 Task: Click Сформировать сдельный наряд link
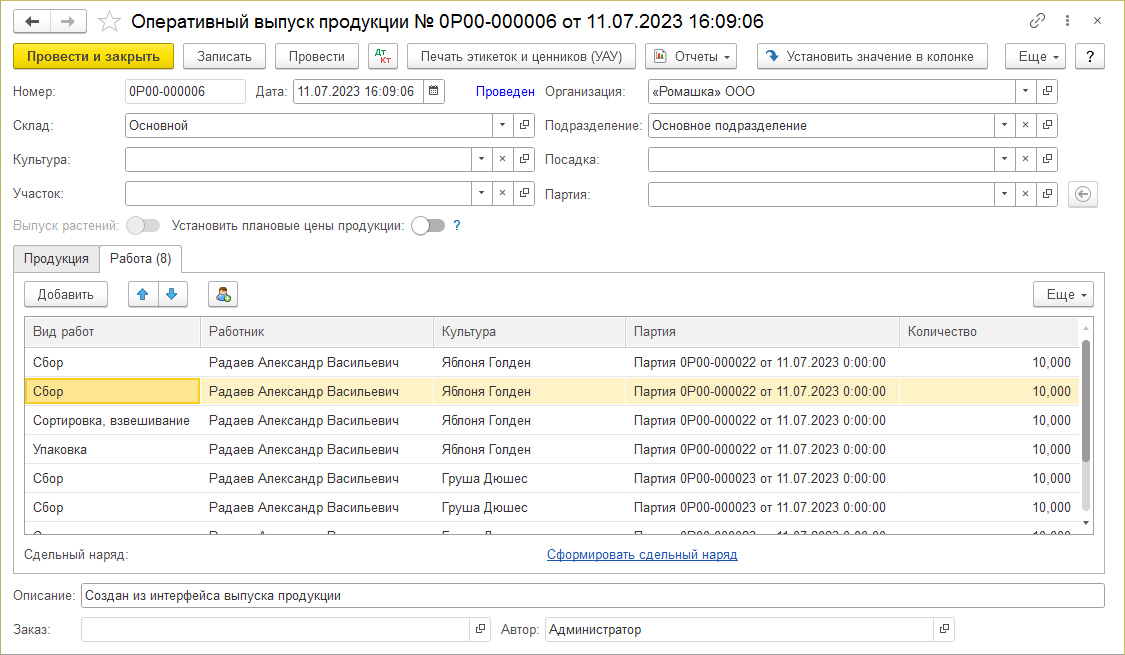(642, 554)
